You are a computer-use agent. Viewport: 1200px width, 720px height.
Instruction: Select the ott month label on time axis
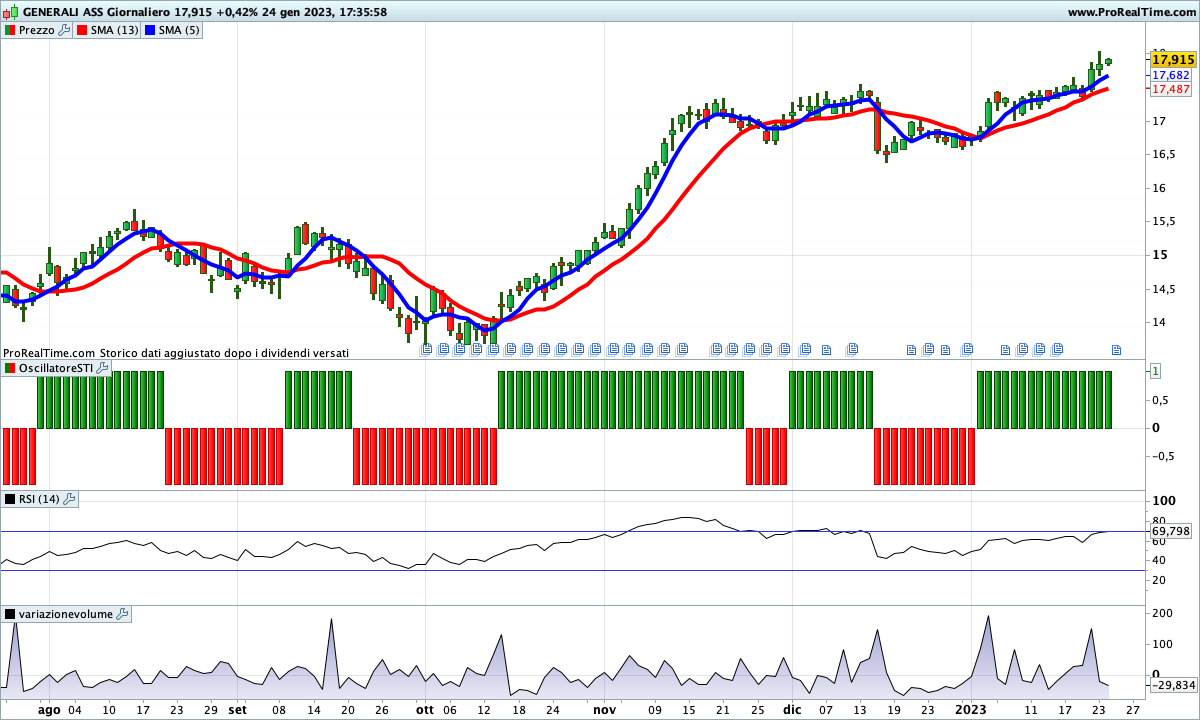[425, 710]
